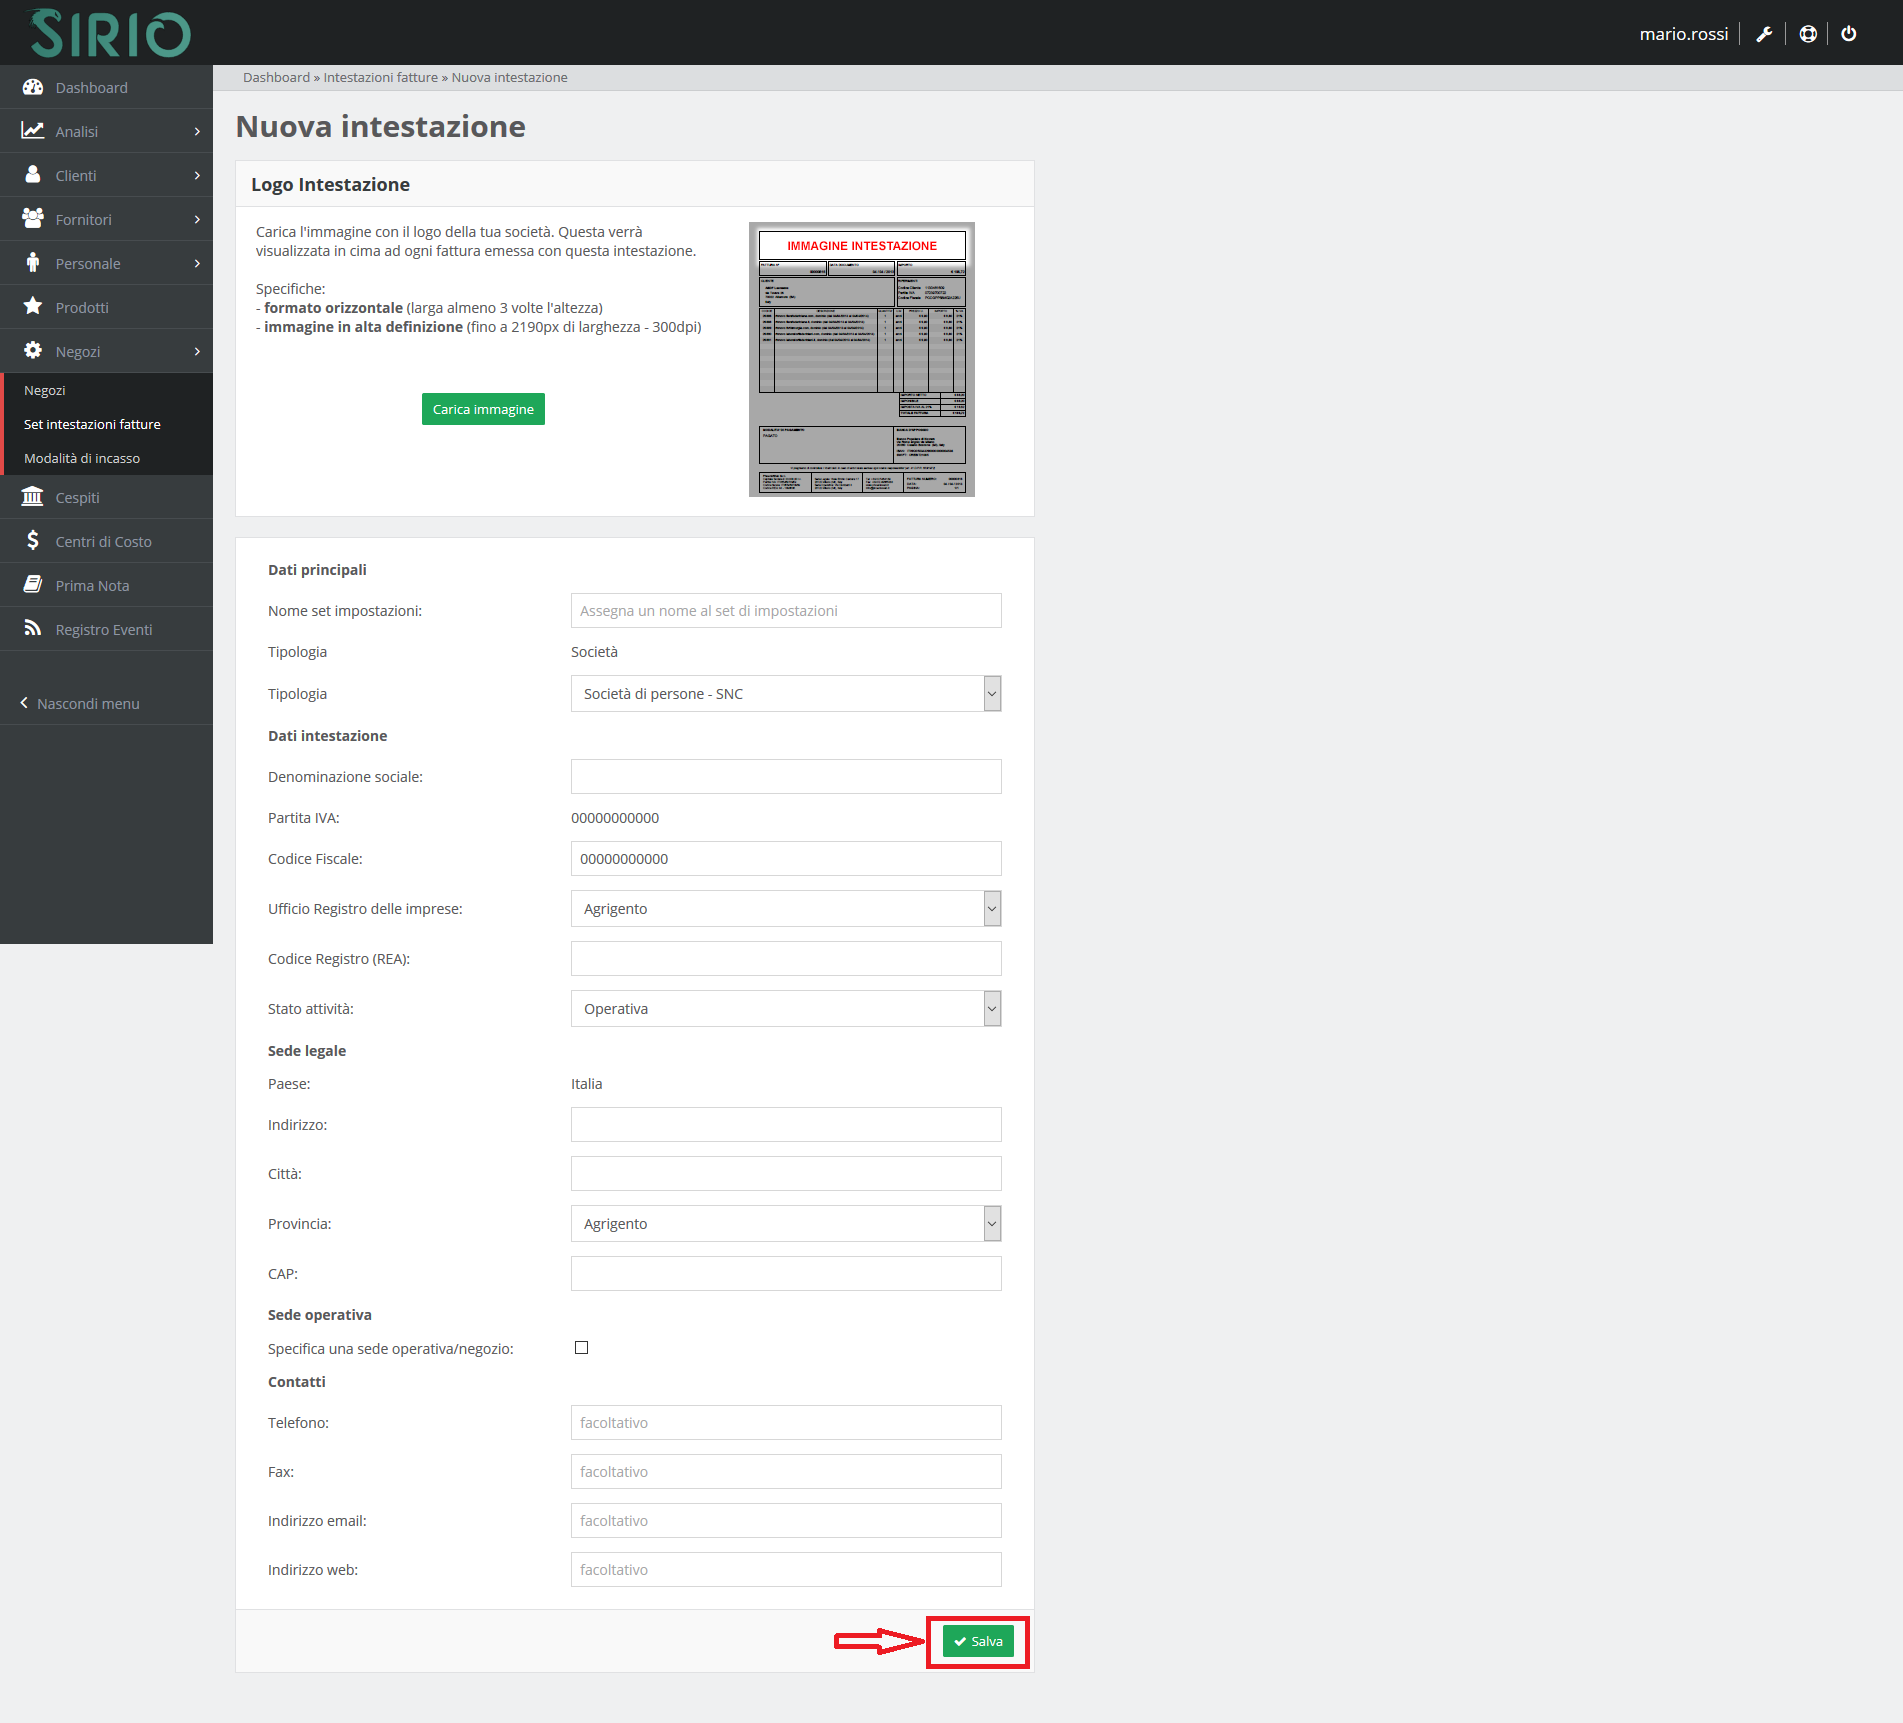This screenshot has width=1903, height=1723.
Task: Select the Centri di Costo dollar icon
Action: (x=33, y=541)
